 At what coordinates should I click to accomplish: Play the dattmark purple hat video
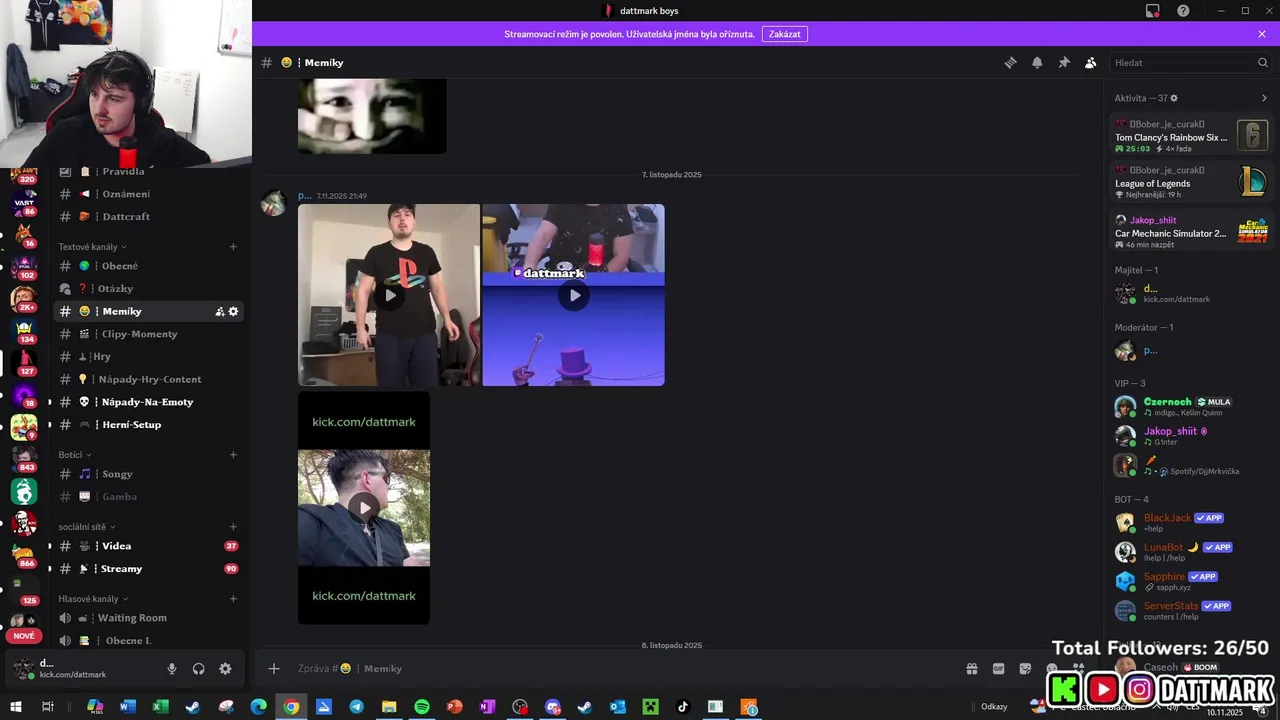[x=574, y=295]
